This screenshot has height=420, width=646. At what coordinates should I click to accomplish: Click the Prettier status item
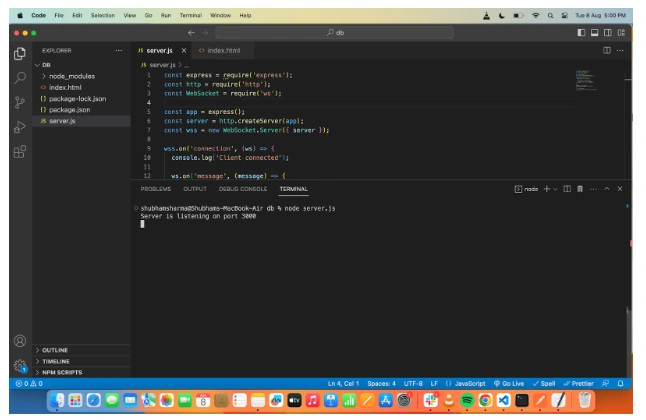point(578,383)
